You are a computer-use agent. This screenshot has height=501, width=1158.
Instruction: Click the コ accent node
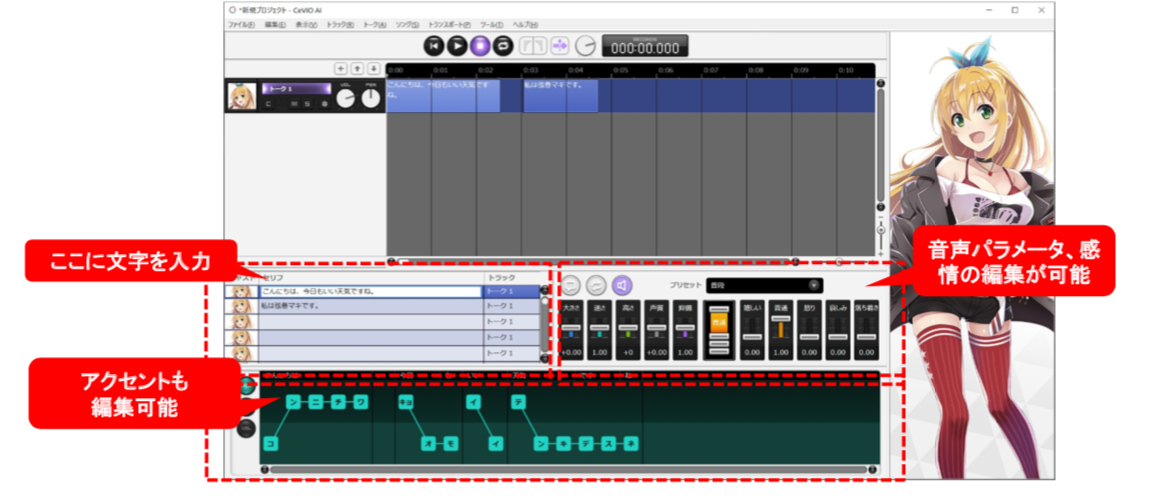tap(270, 443)
